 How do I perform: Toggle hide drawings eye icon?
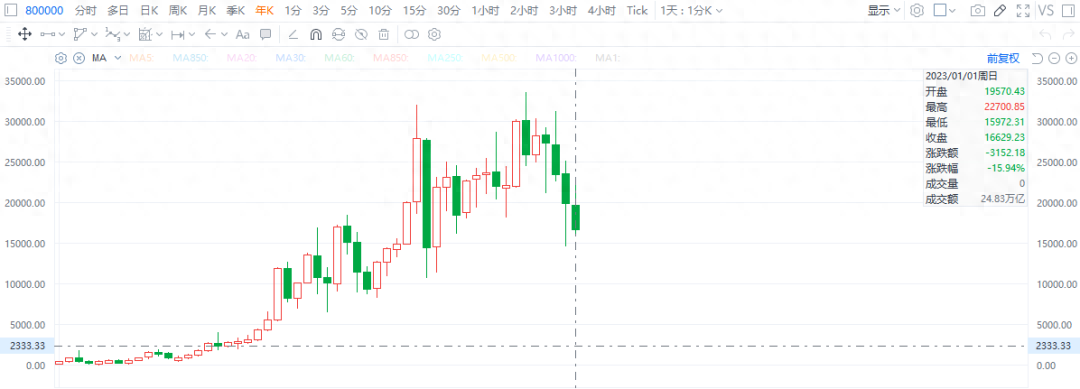pyautogui.click(x=361, y=34)
